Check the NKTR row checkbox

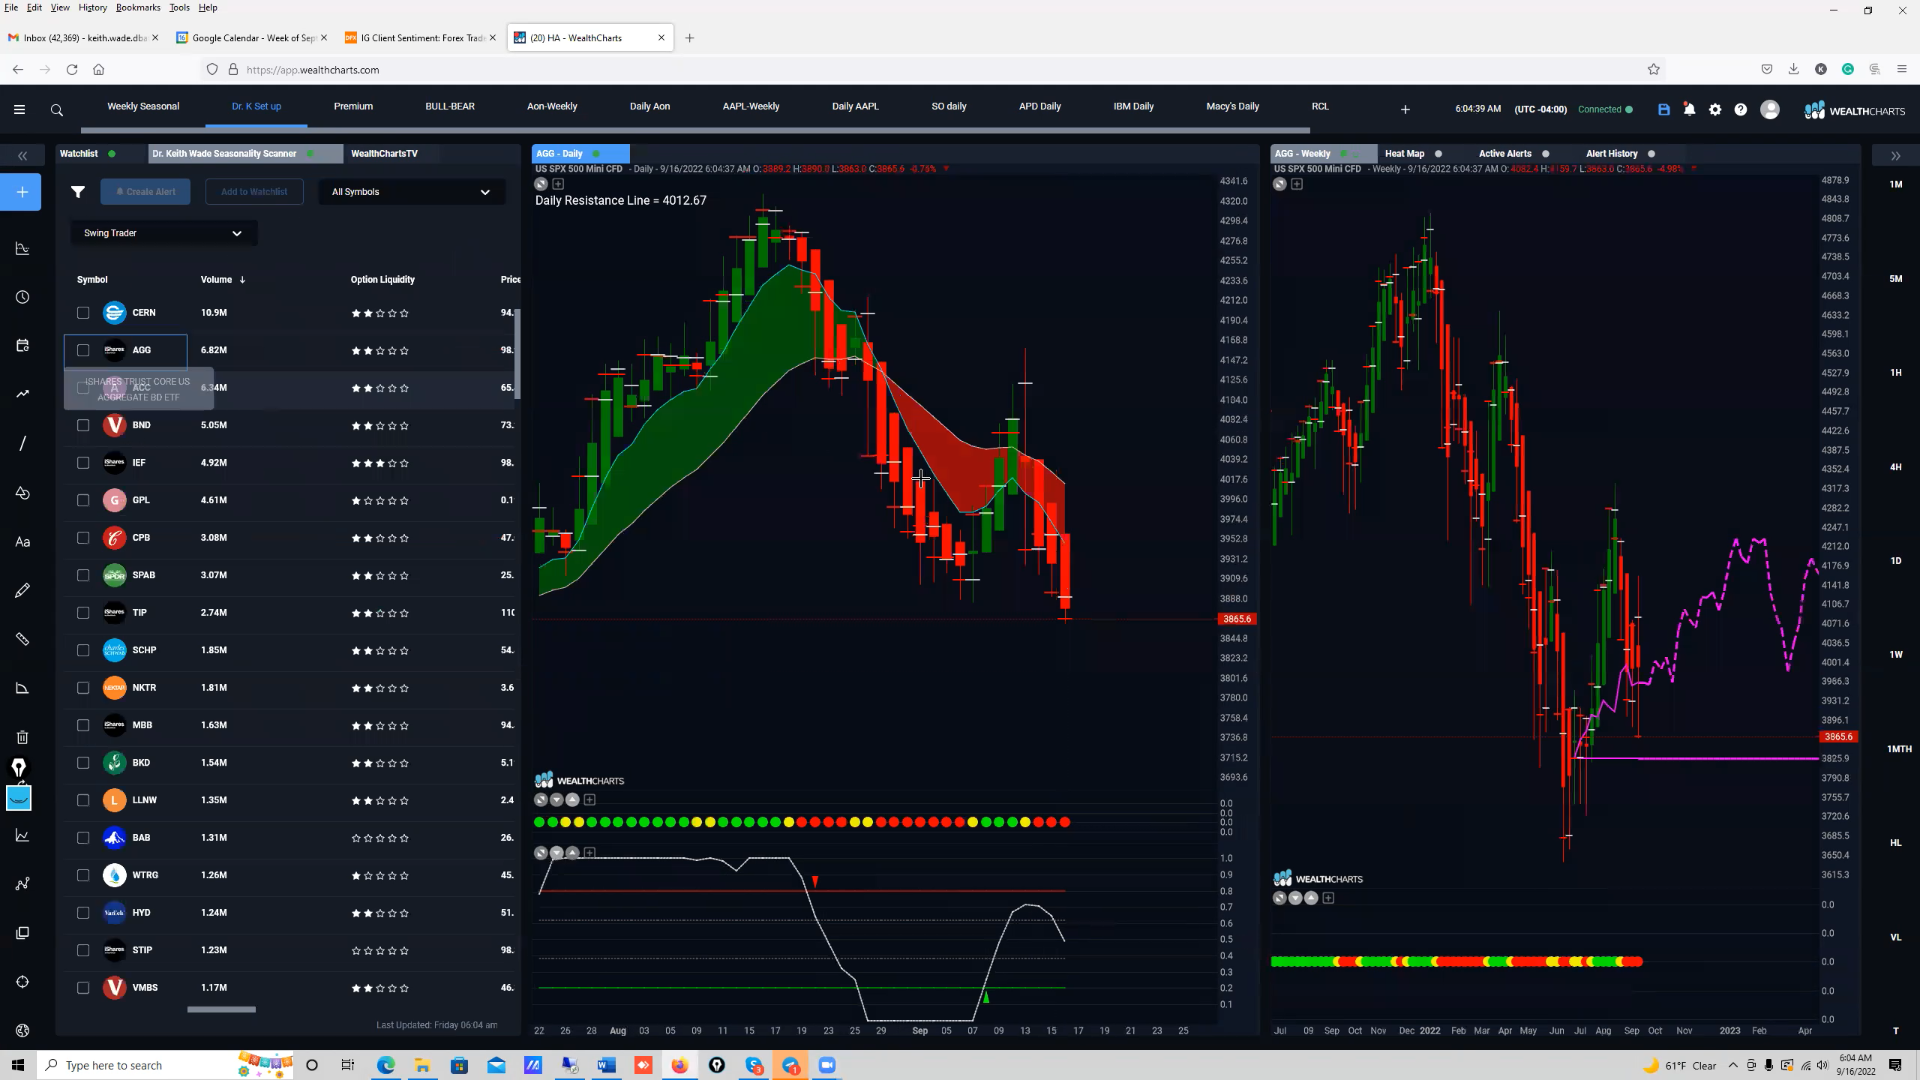tap(83, 688)
